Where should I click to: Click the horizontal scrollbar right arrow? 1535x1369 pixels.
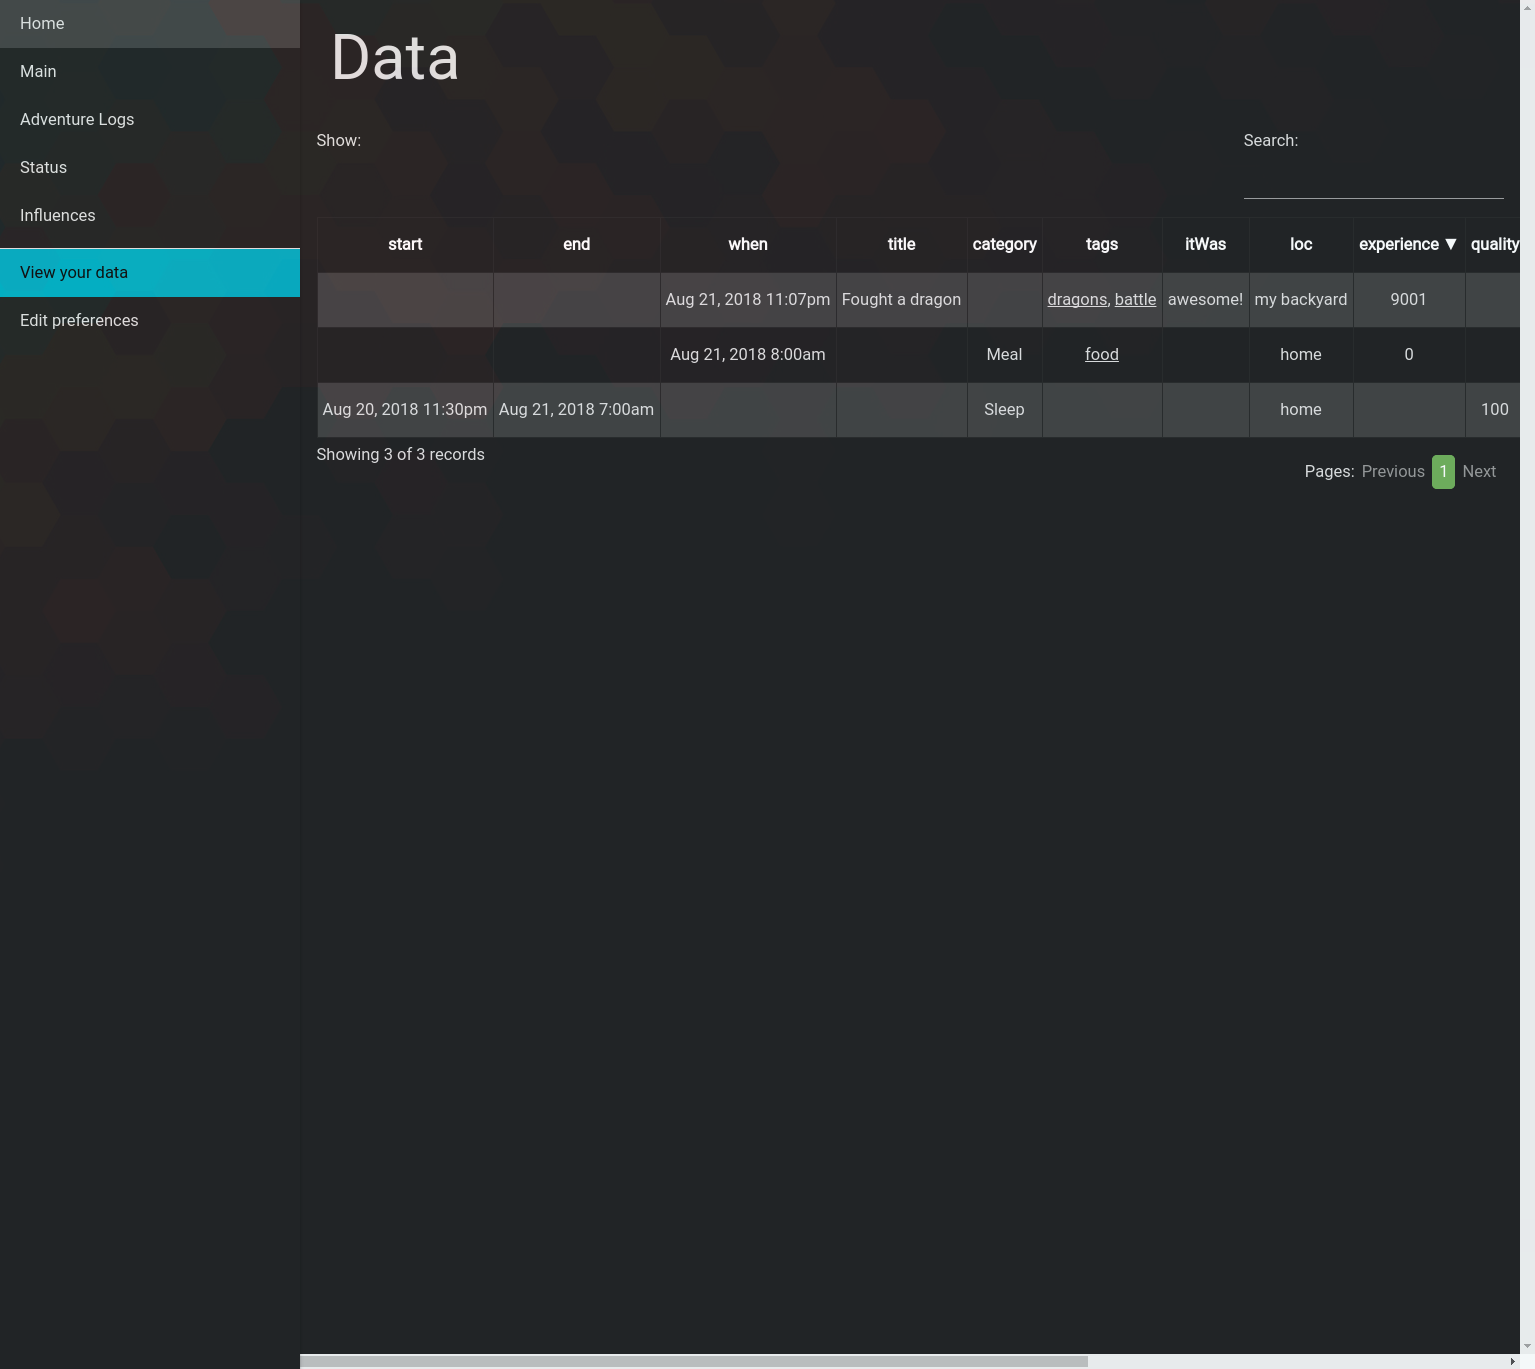click(x=1512, y=1361)
